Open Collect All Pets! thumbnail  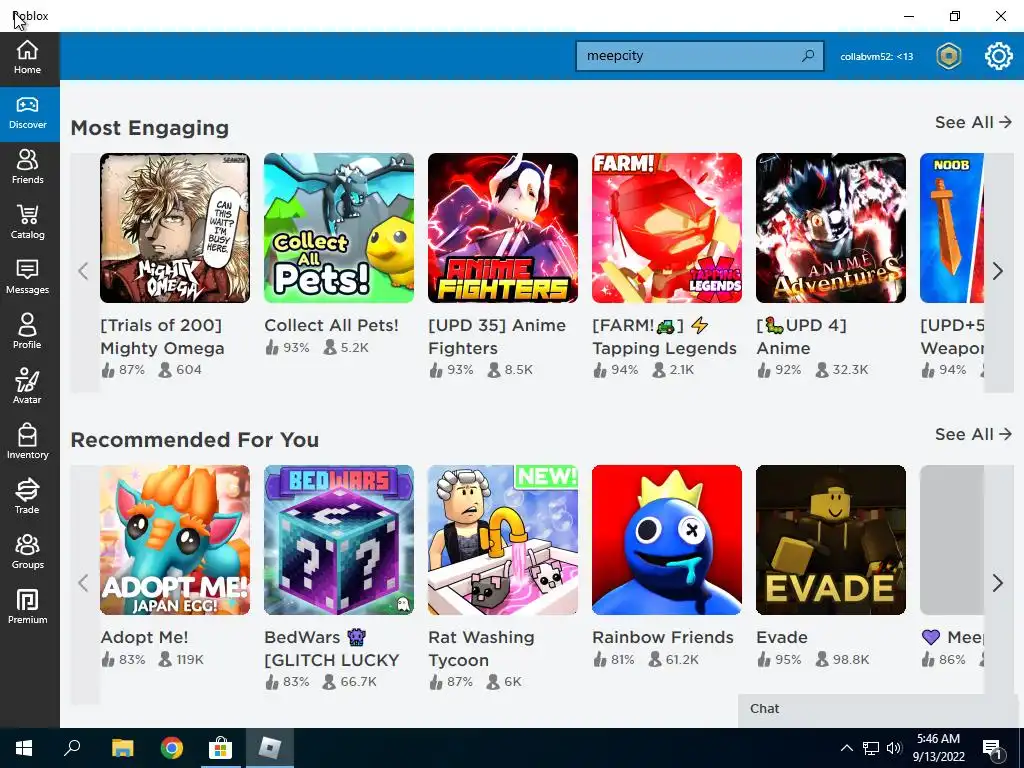339,228
